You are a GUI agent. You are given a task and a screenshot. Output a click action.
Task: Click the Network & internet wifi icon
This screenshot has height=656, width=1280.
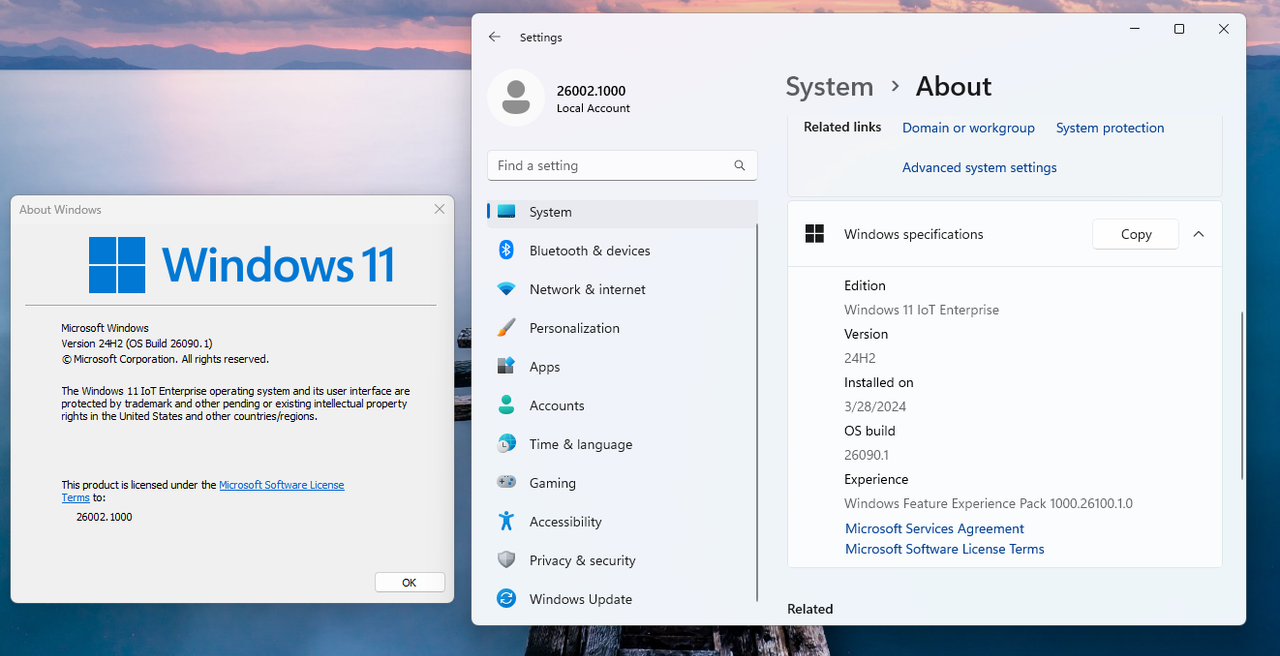coord(506,289)
